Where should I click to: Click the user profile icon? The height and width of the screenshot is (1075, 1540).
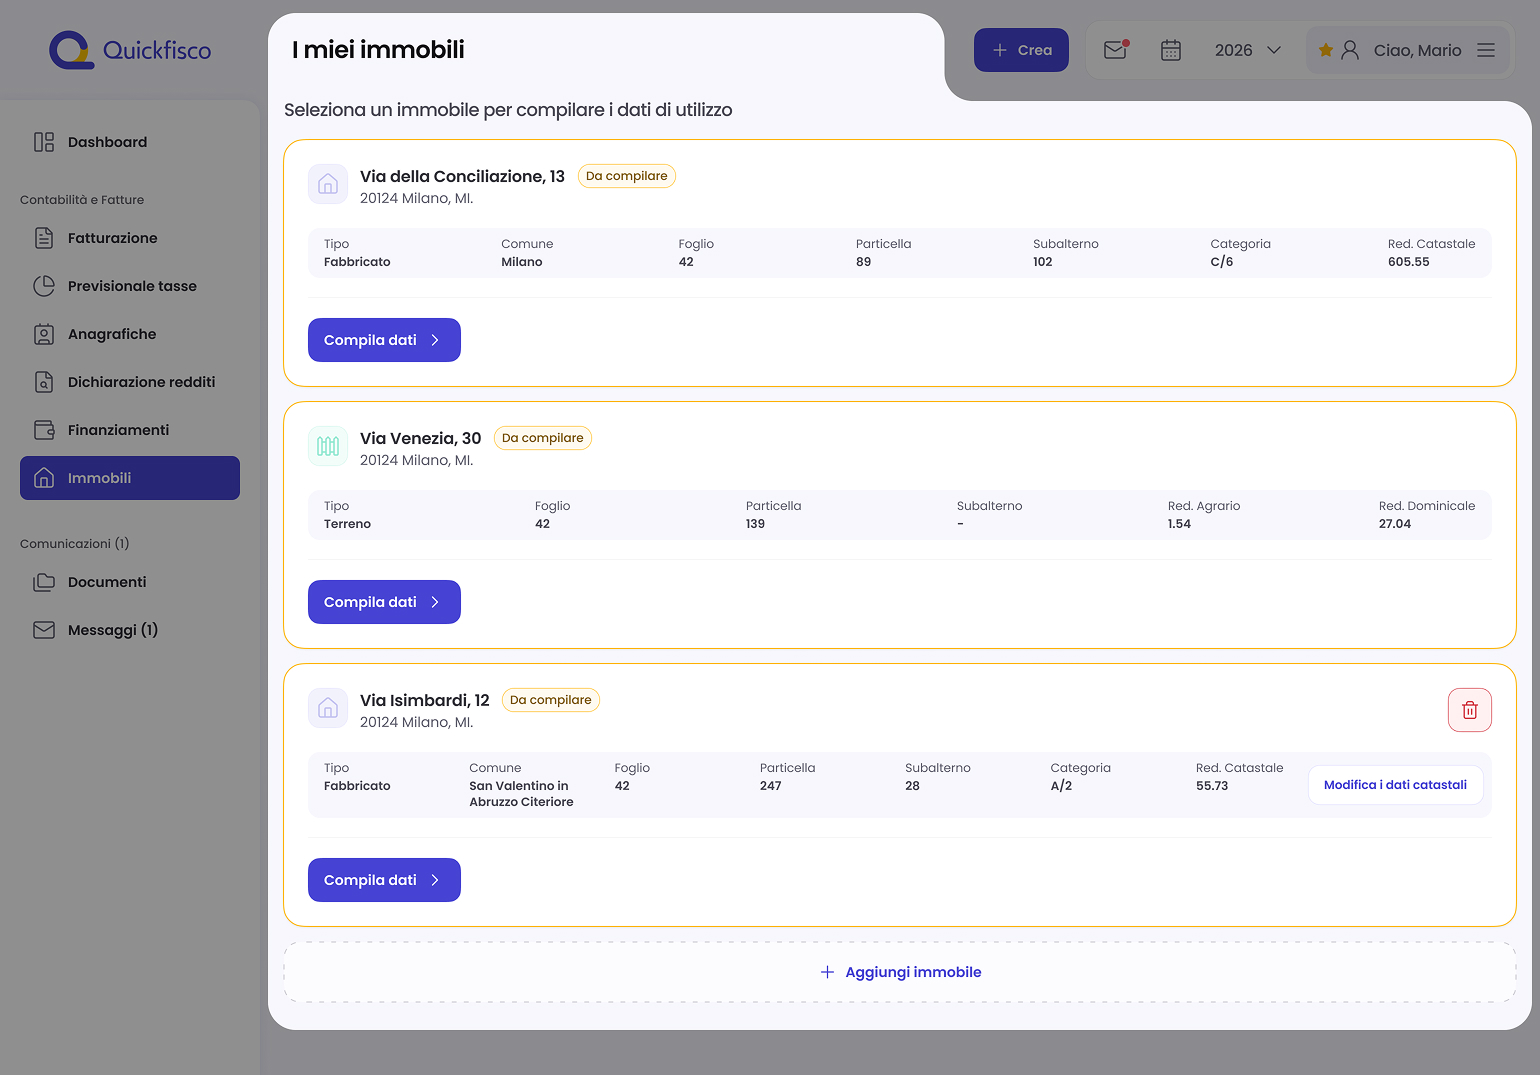pyautogui.click(x=1350, y=50)
